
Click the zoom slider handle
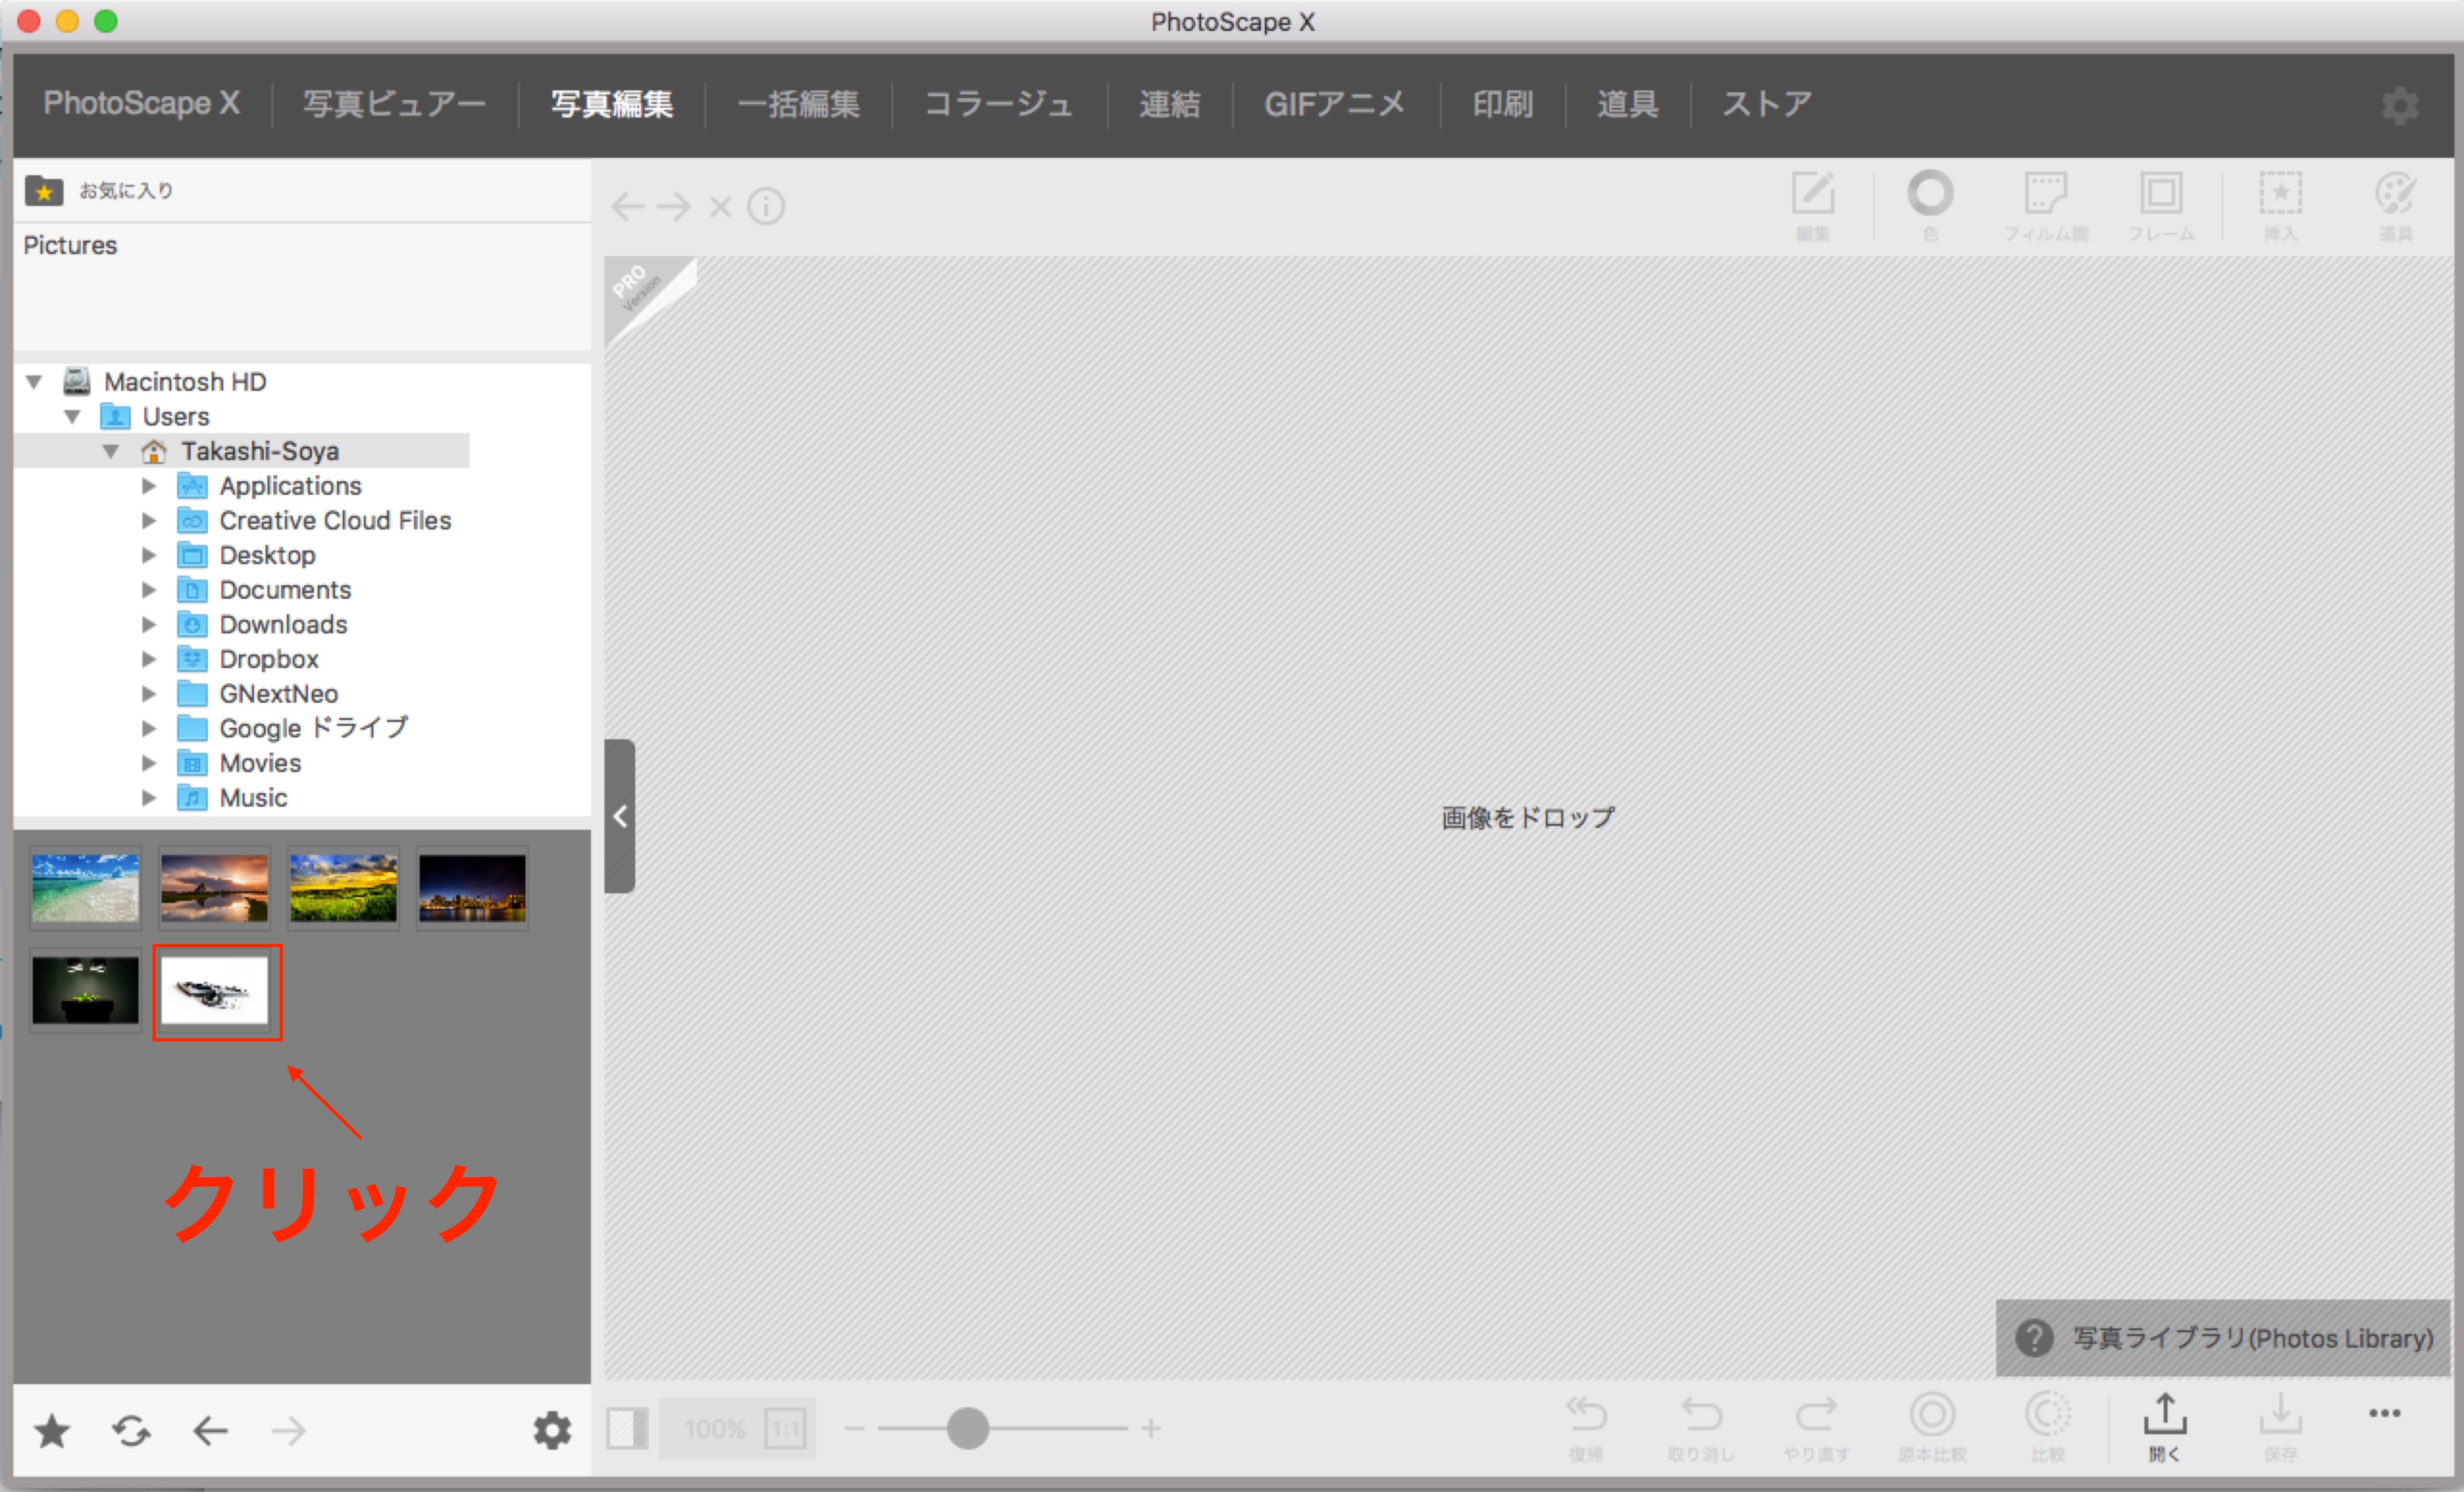coord(967,1428)
